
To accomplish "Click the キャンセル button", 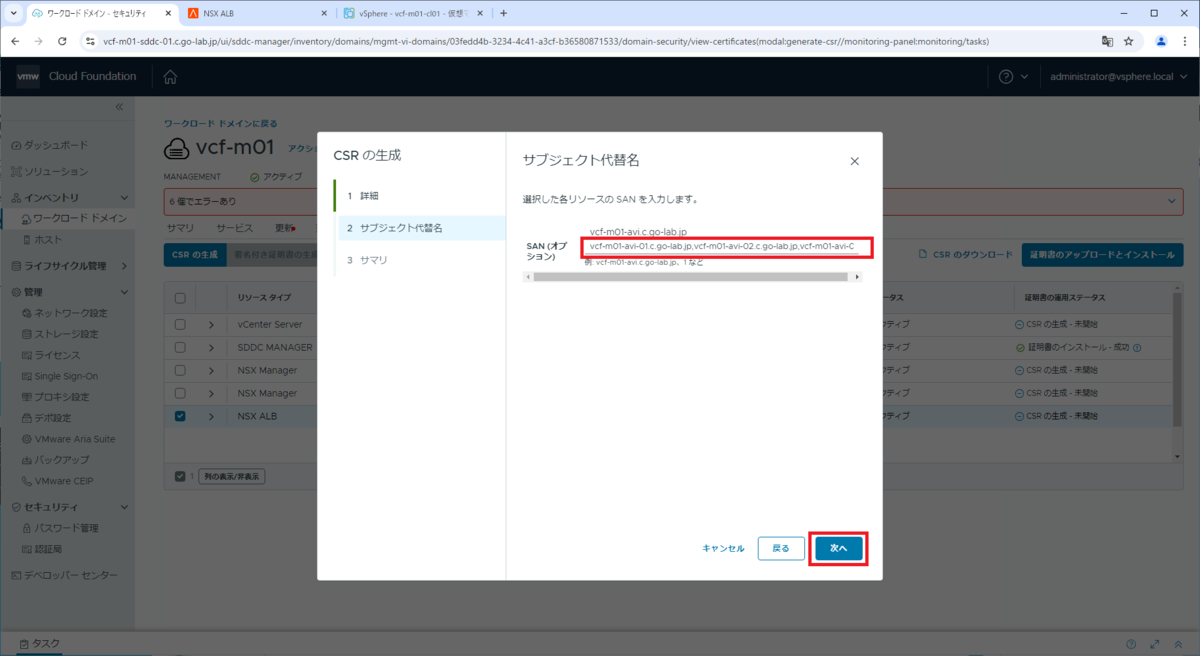I will click(723, 548).
